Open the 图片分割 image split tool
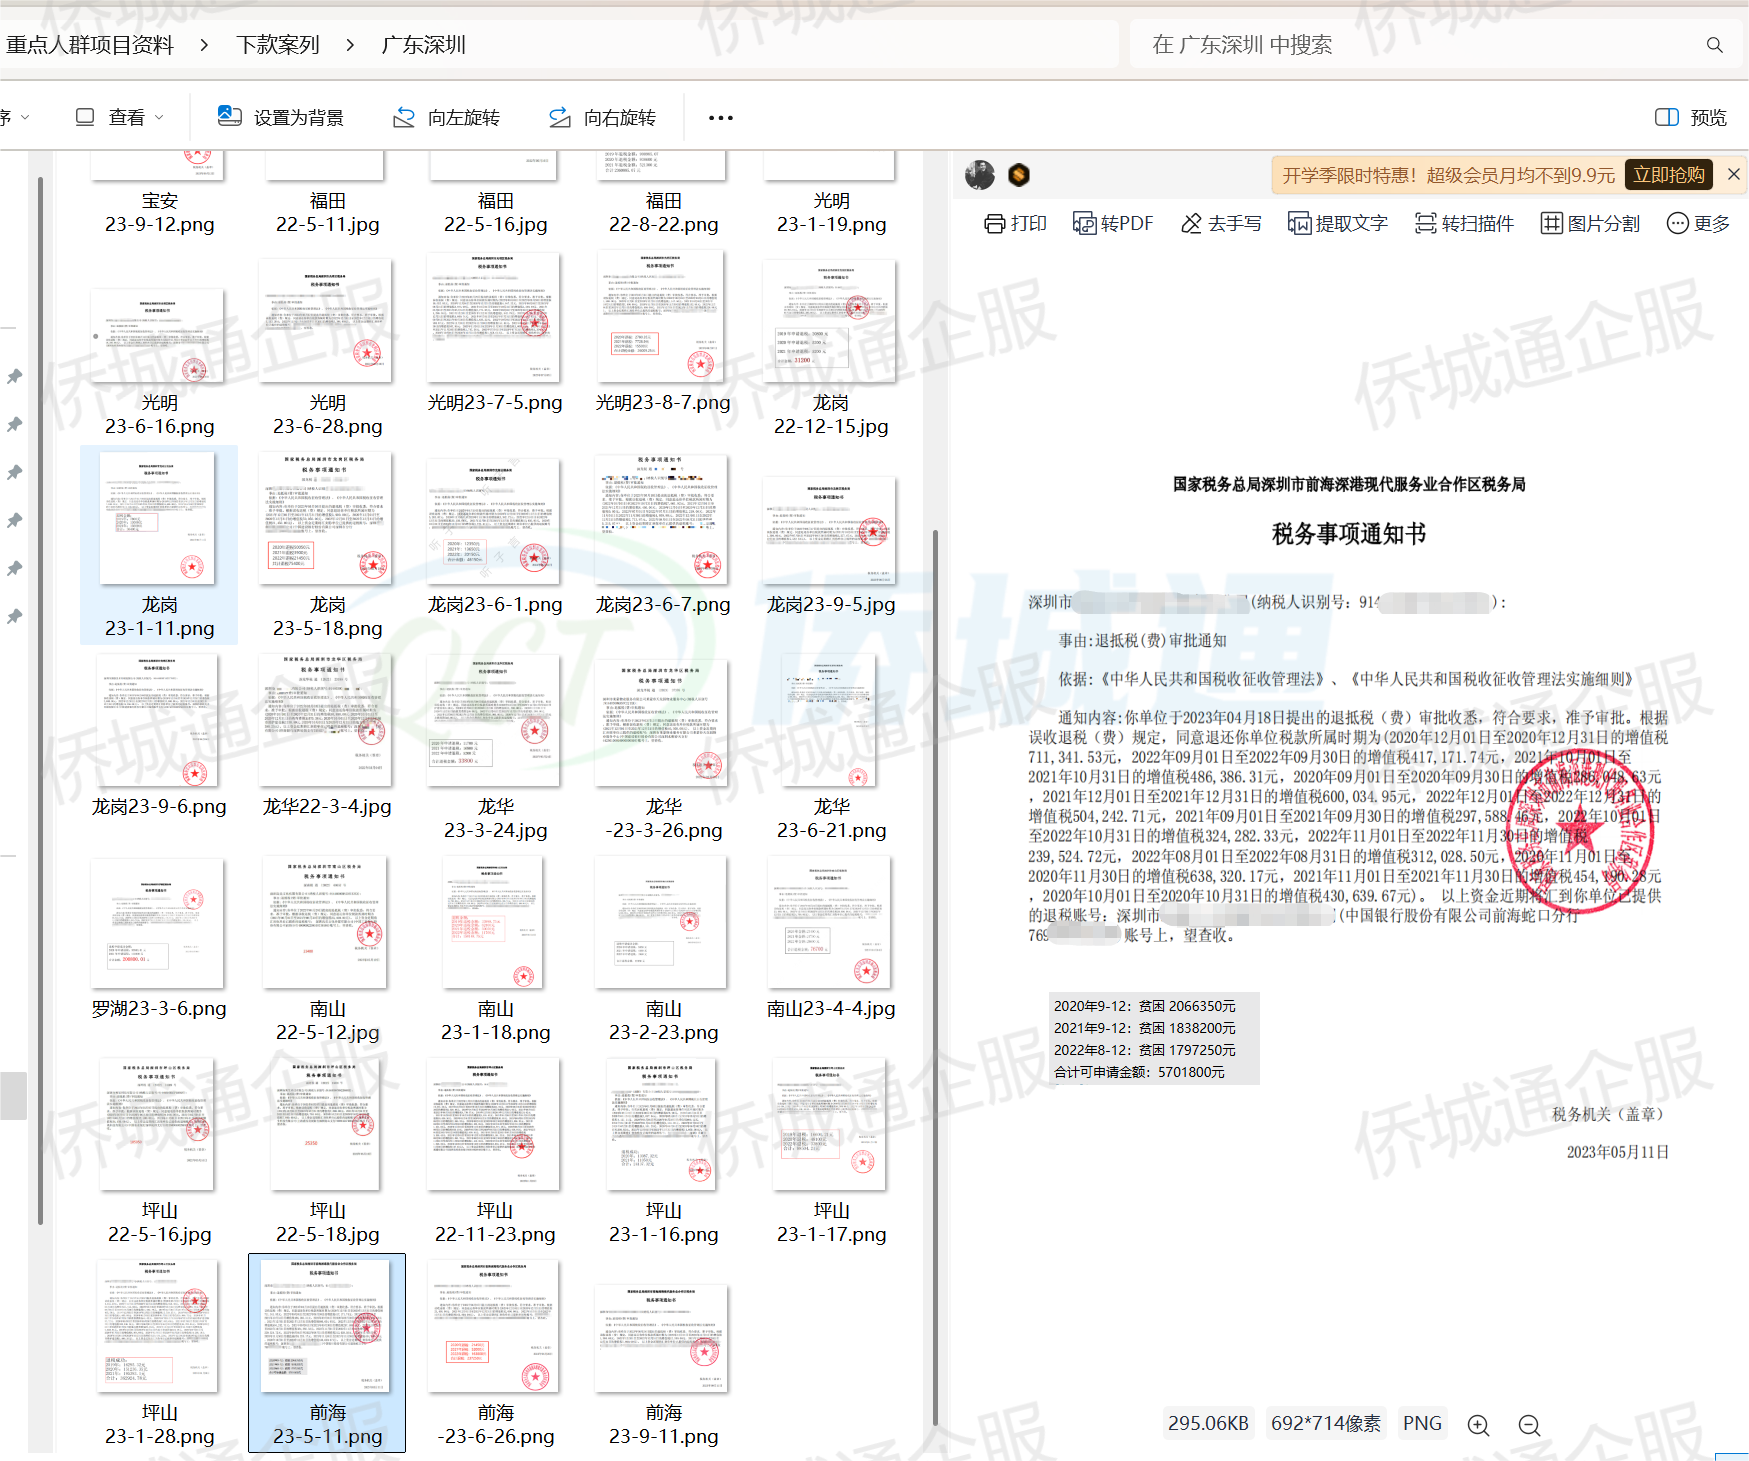Screen dimensions: 1749x1461 click(1588, 223)
